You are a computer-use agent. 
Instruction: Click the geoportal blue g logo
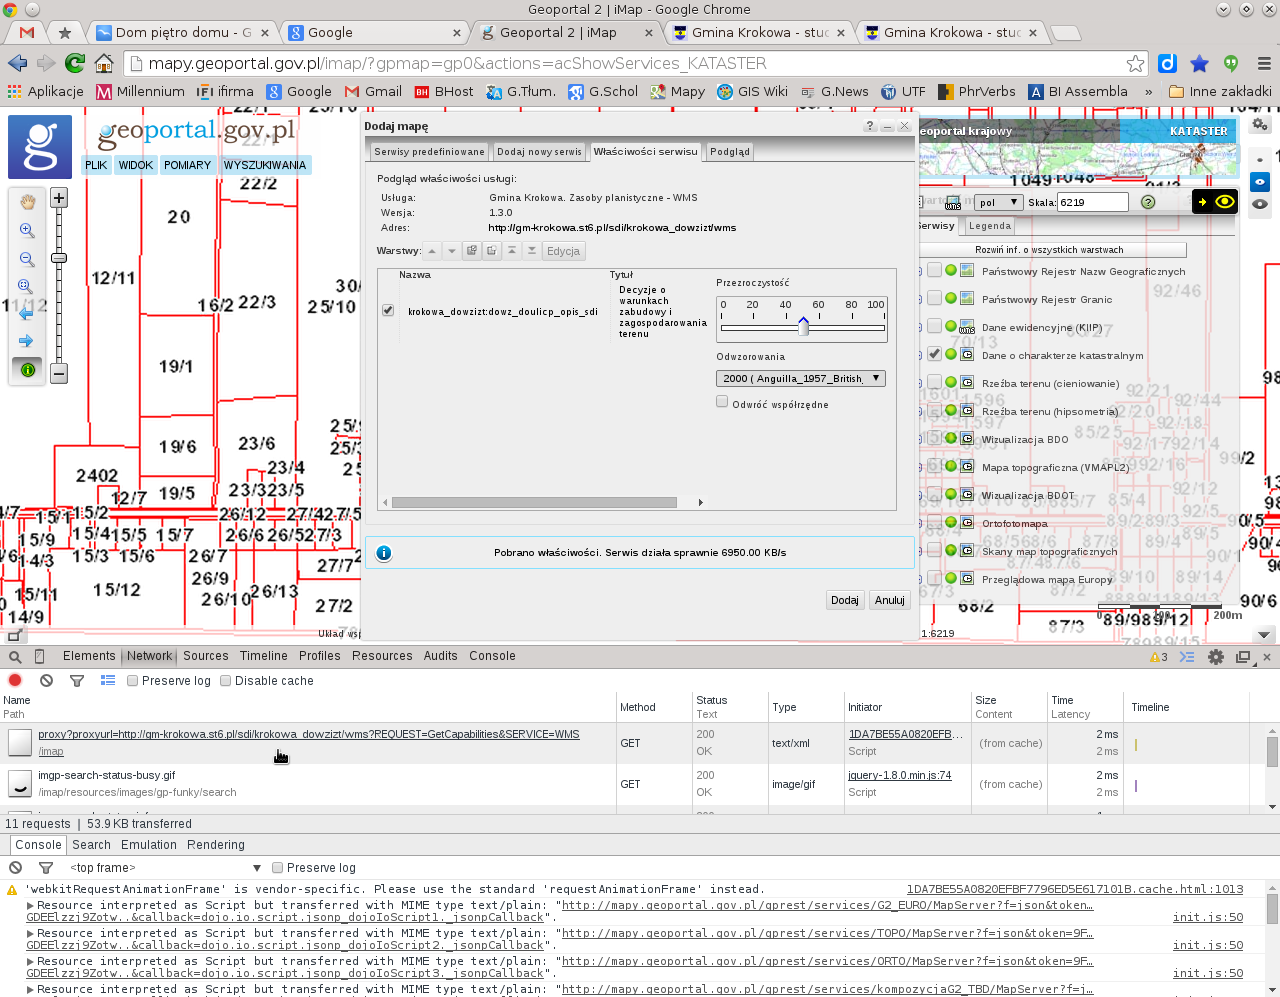coord(40,147)
